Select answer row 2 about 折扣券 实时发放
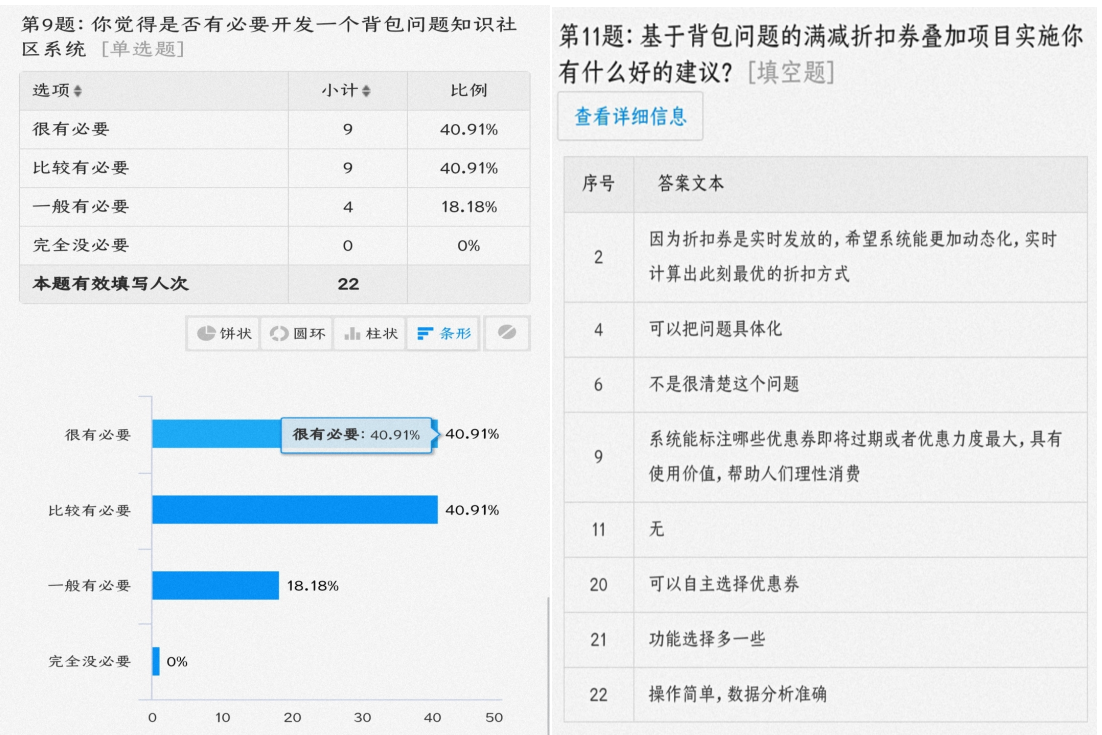This screenshot has height=735, width=1102. tap(848, 257)
